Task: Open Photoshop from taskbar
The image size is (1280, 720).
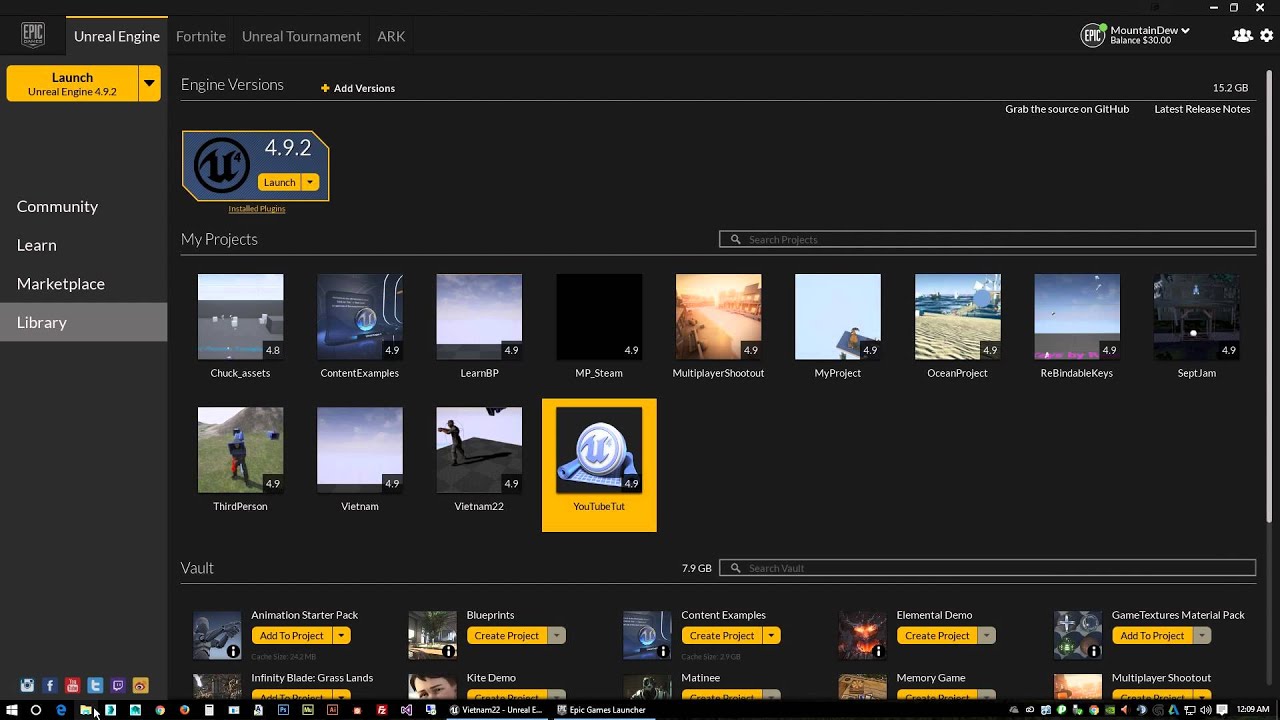Action: pos(283,710)
